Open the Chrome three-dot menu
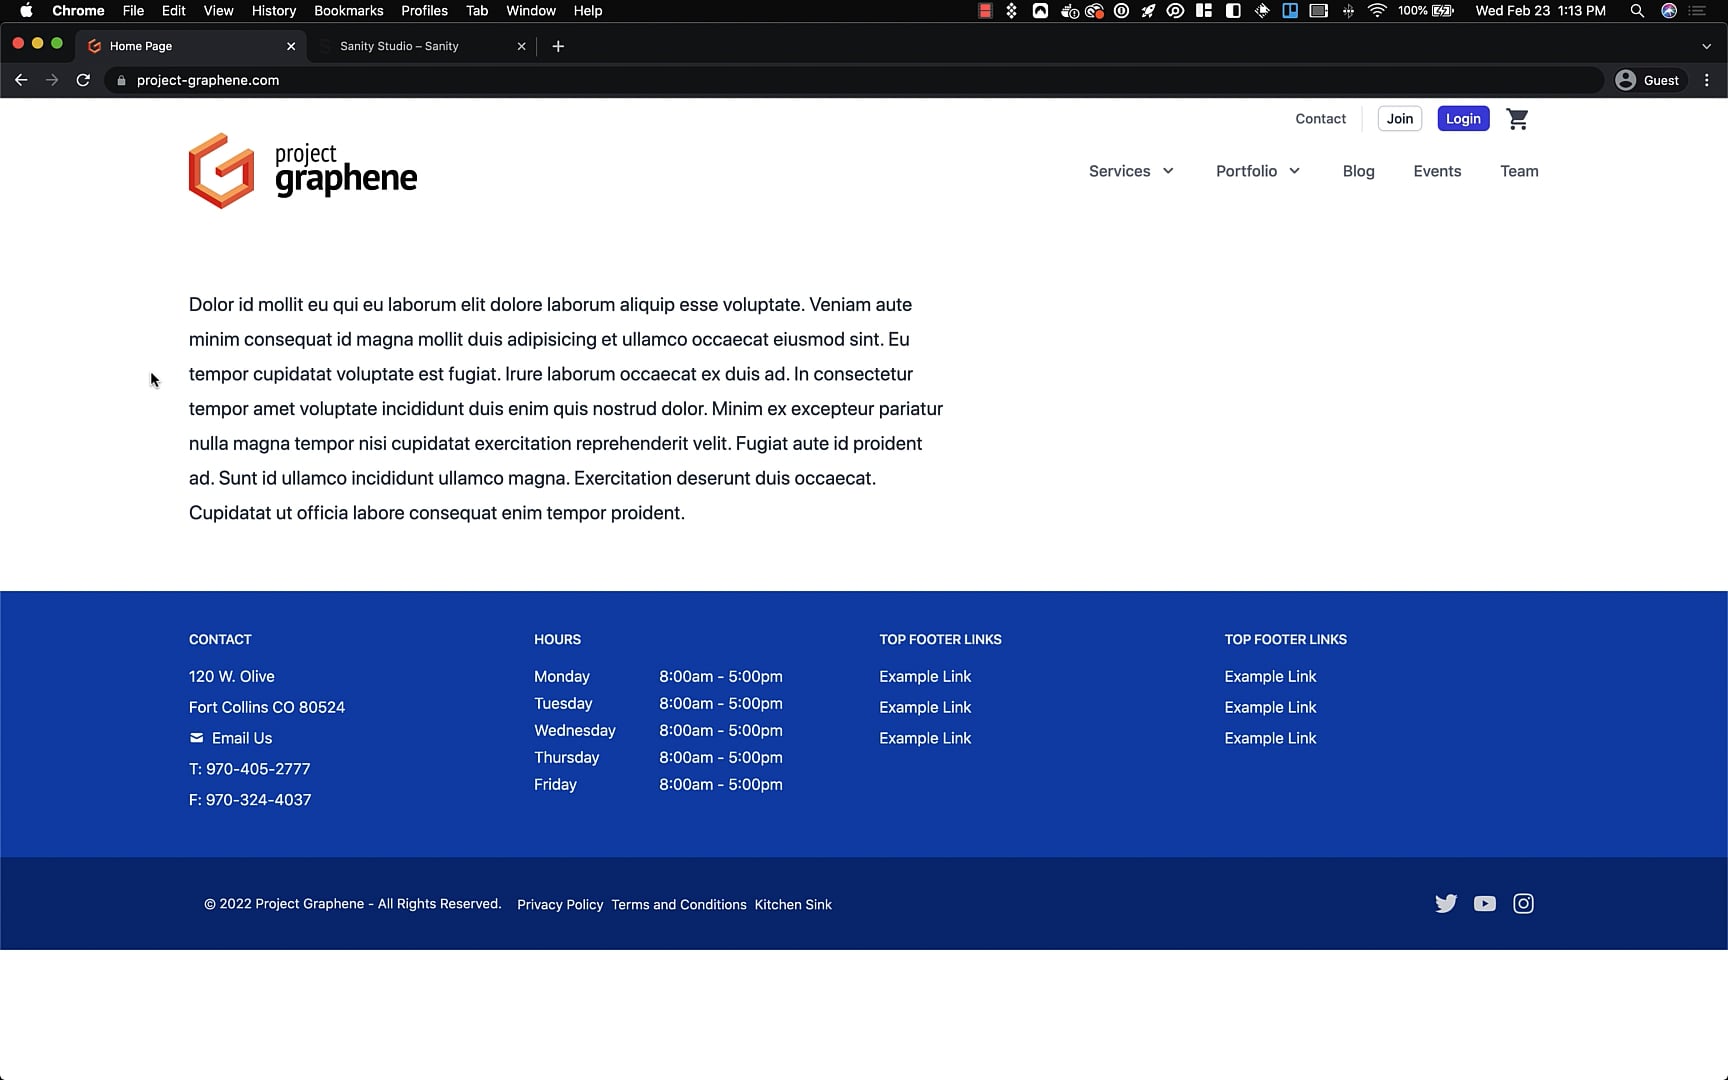This screenshot has height=1080, width=1728. coord(1707,80)
